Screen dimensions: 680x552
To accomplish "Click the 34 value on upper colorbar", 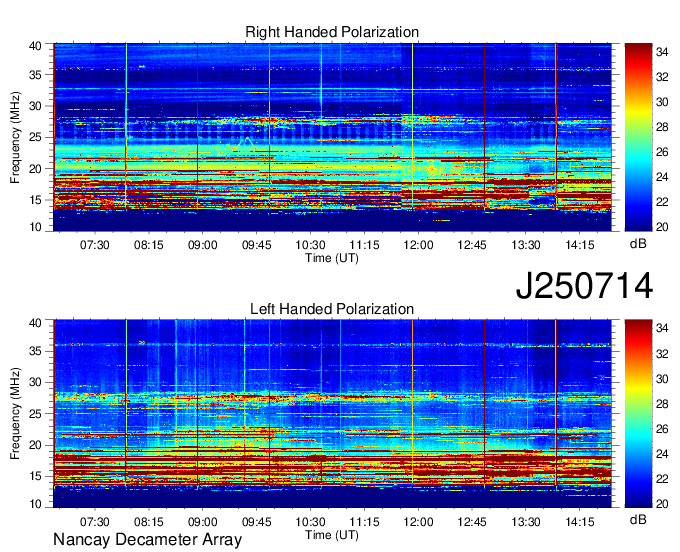I will (x=662, y=52).
